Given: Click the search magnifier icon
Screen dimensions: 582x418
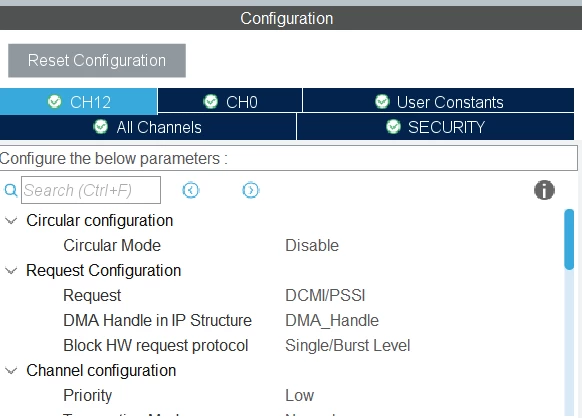Looking at the screenshot, I should pyautogui.click(x=10, y=190).
